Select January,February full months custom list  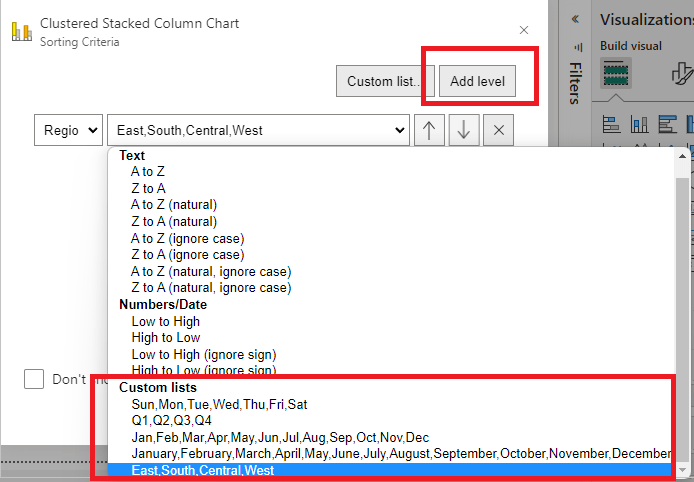[x=401, y=454]
